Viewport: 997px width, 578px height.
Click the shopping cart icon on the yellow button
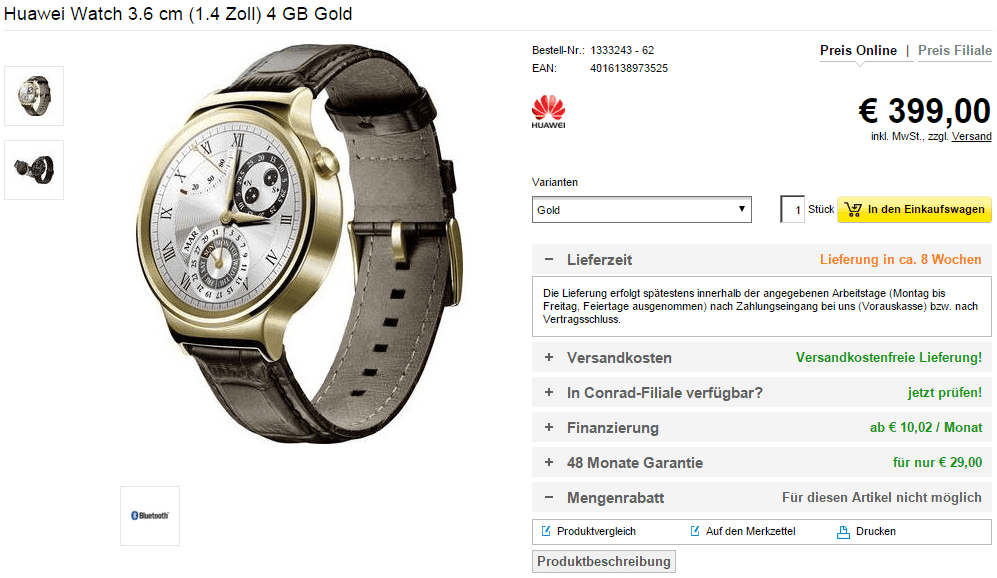pos(853,209)
